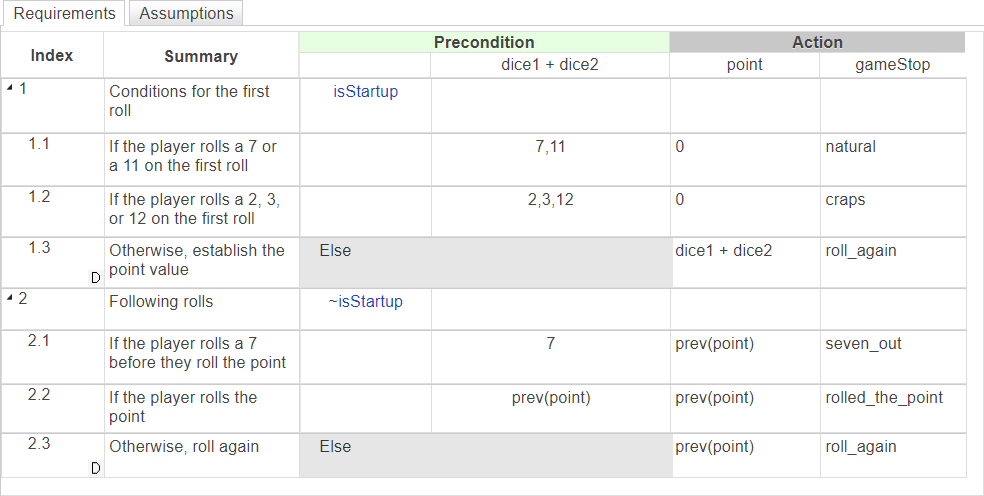Screen dimensions: 984x496
Task: Click the summary 'Following rolls'
Action: (x=161, y=301)
